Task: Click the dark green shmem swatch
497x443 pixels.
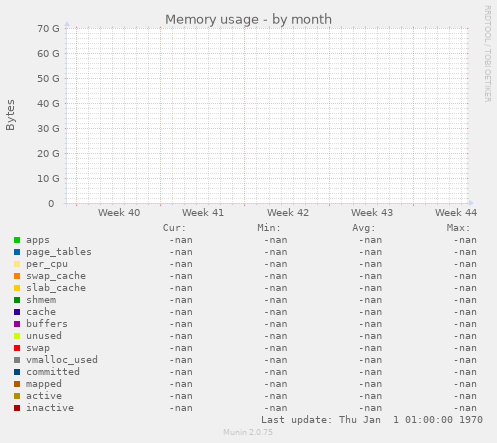Action: click(x=17, y=300)
